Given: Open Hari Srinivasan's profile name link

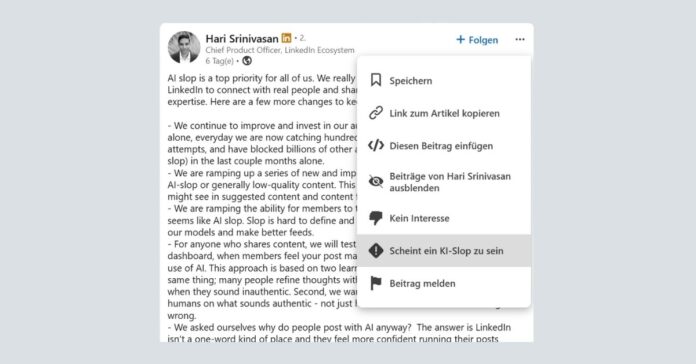Looking at the screenshot, I should coord(242,39).
